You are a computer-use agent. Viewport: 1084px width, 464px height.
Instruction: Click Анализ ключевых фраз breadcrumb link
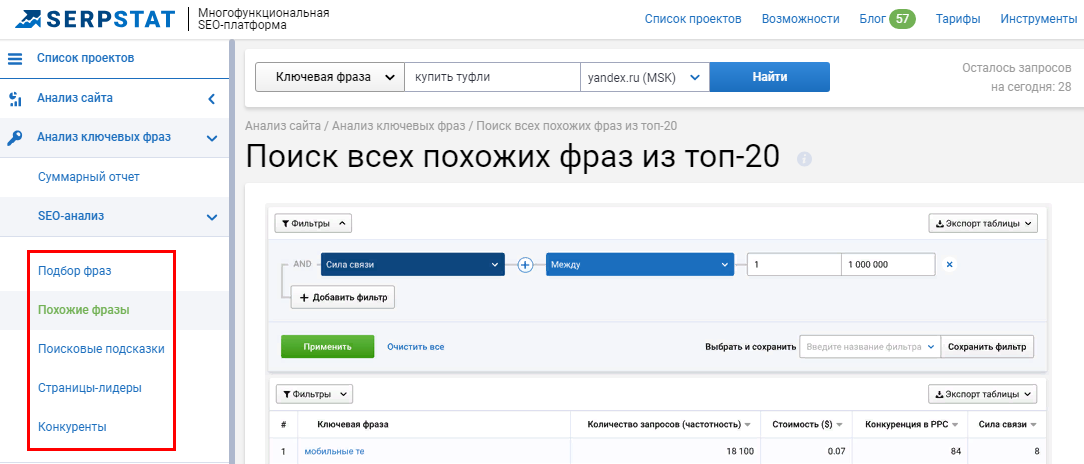click(400, 125)
